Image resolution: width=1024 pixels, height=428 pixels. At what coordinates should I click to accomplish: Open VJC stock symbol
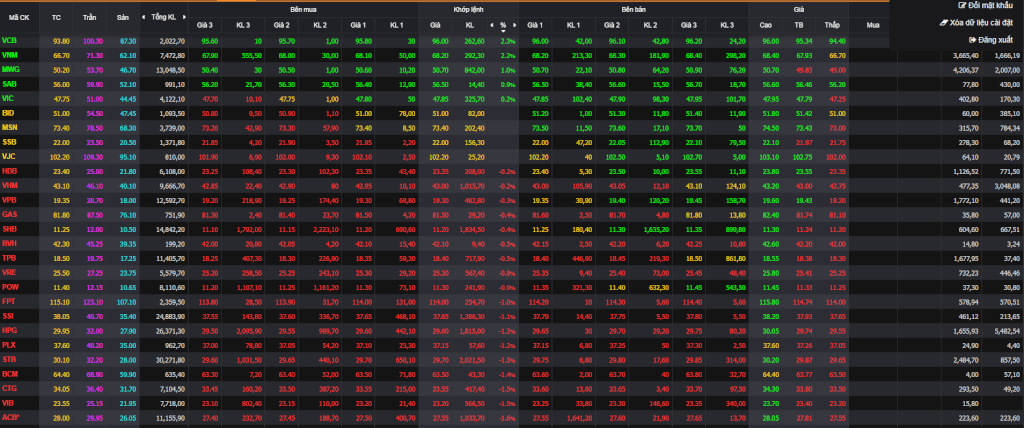[8, 157]
